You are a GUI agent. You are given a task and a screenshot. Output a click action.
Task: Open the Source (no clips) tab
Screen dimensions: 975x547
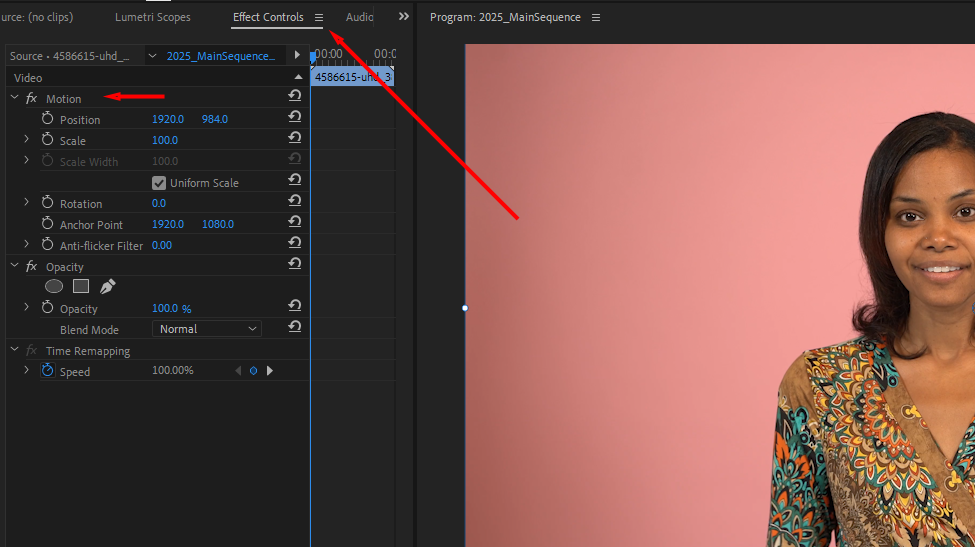37,17
